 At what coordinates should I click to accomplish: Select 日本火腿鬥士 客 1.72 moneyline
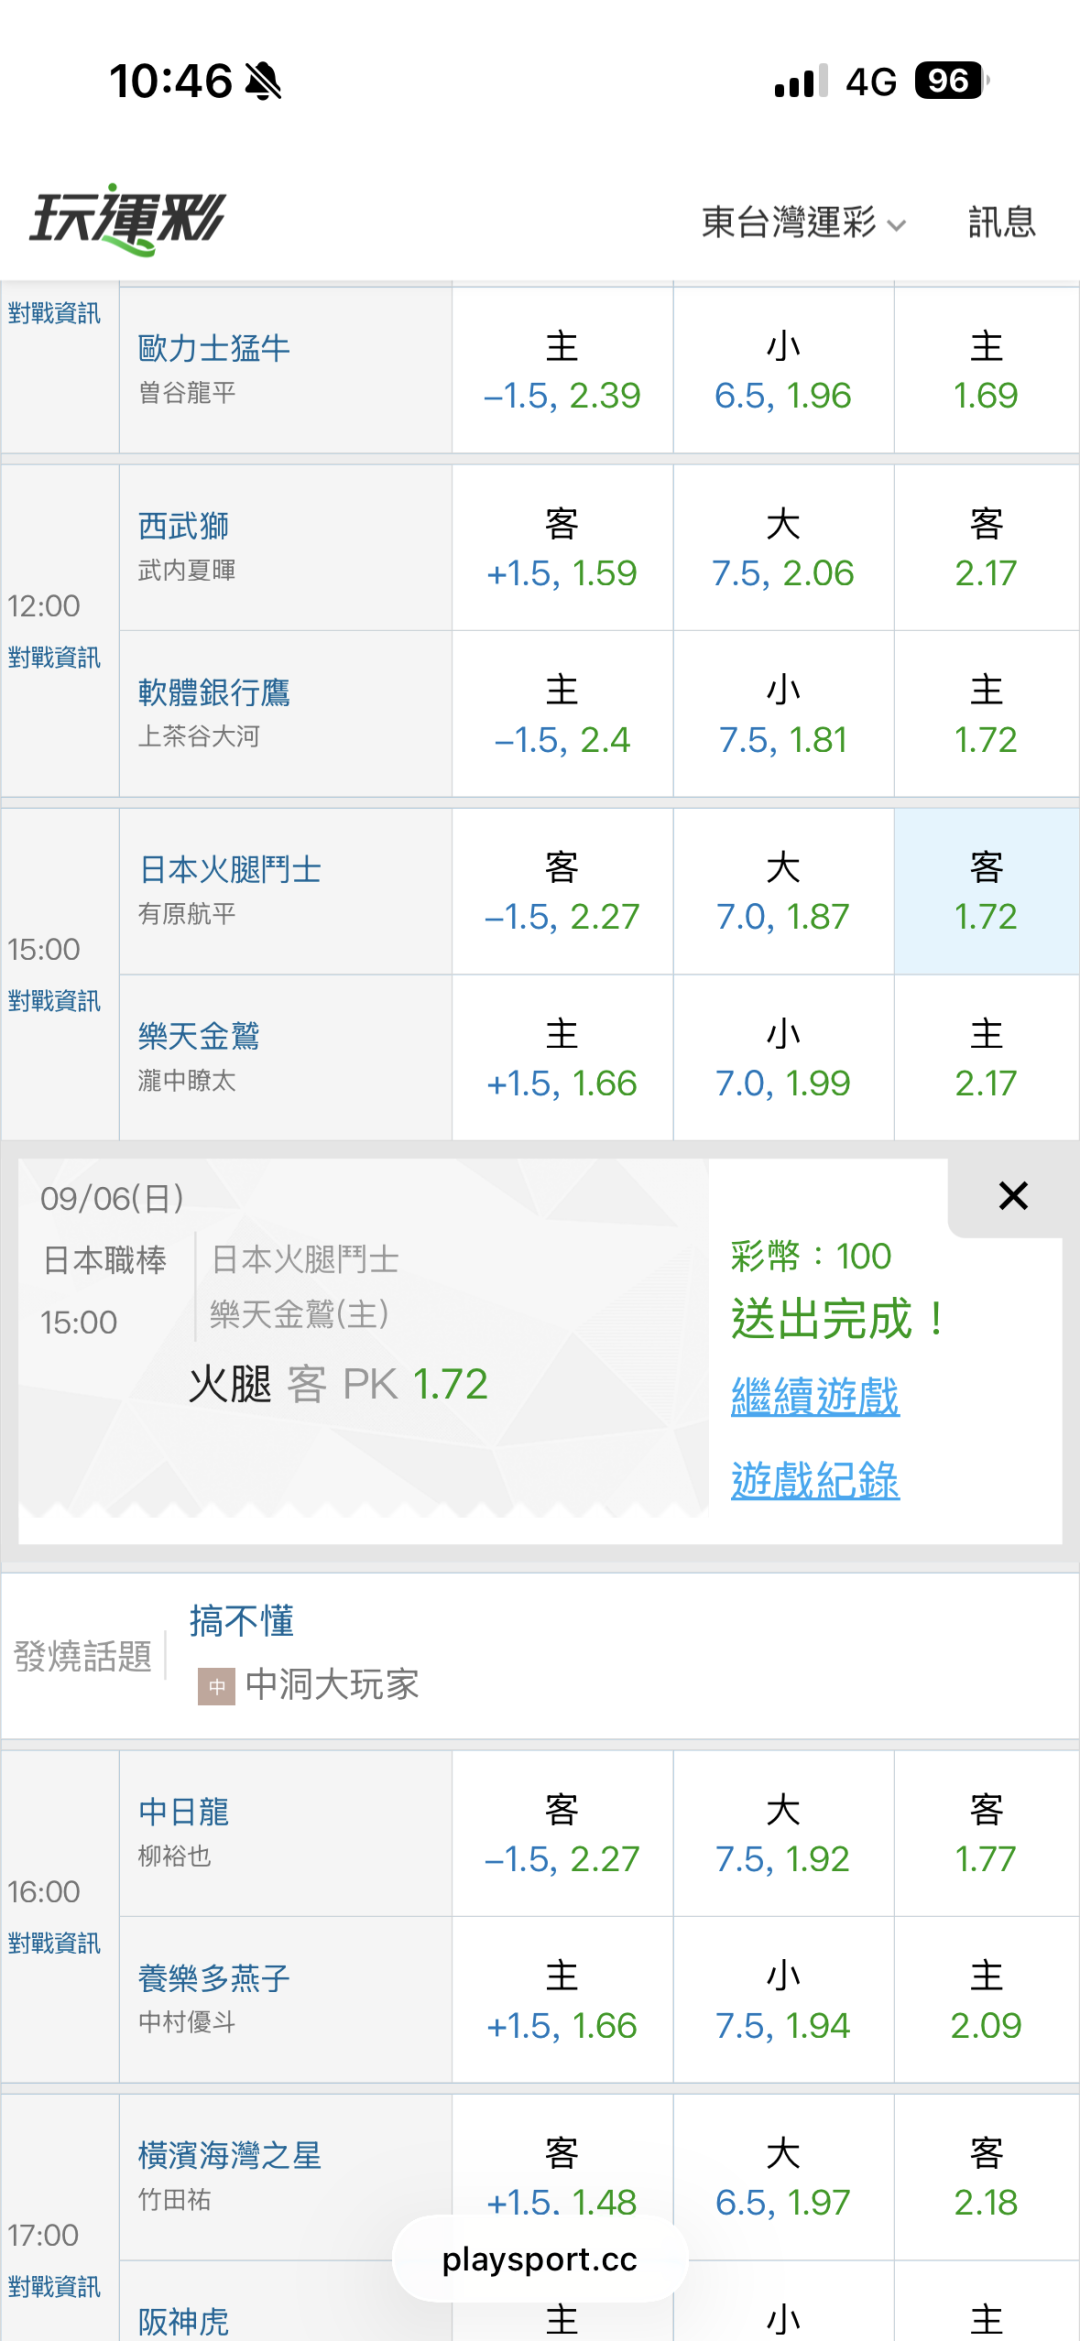pyautogui.click(x=986, y=892)
